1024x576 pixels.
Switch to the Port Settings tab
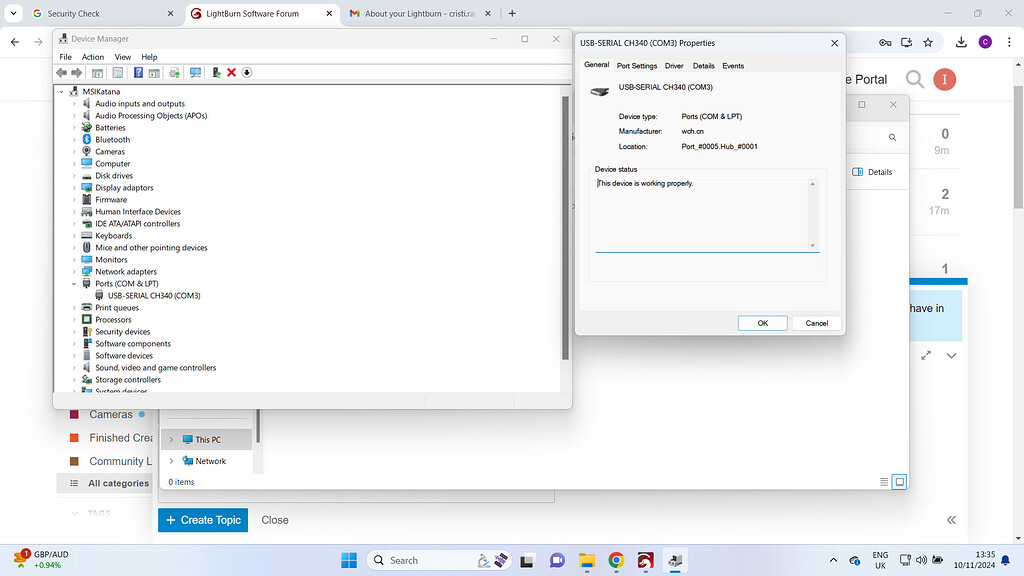(637, 65)
